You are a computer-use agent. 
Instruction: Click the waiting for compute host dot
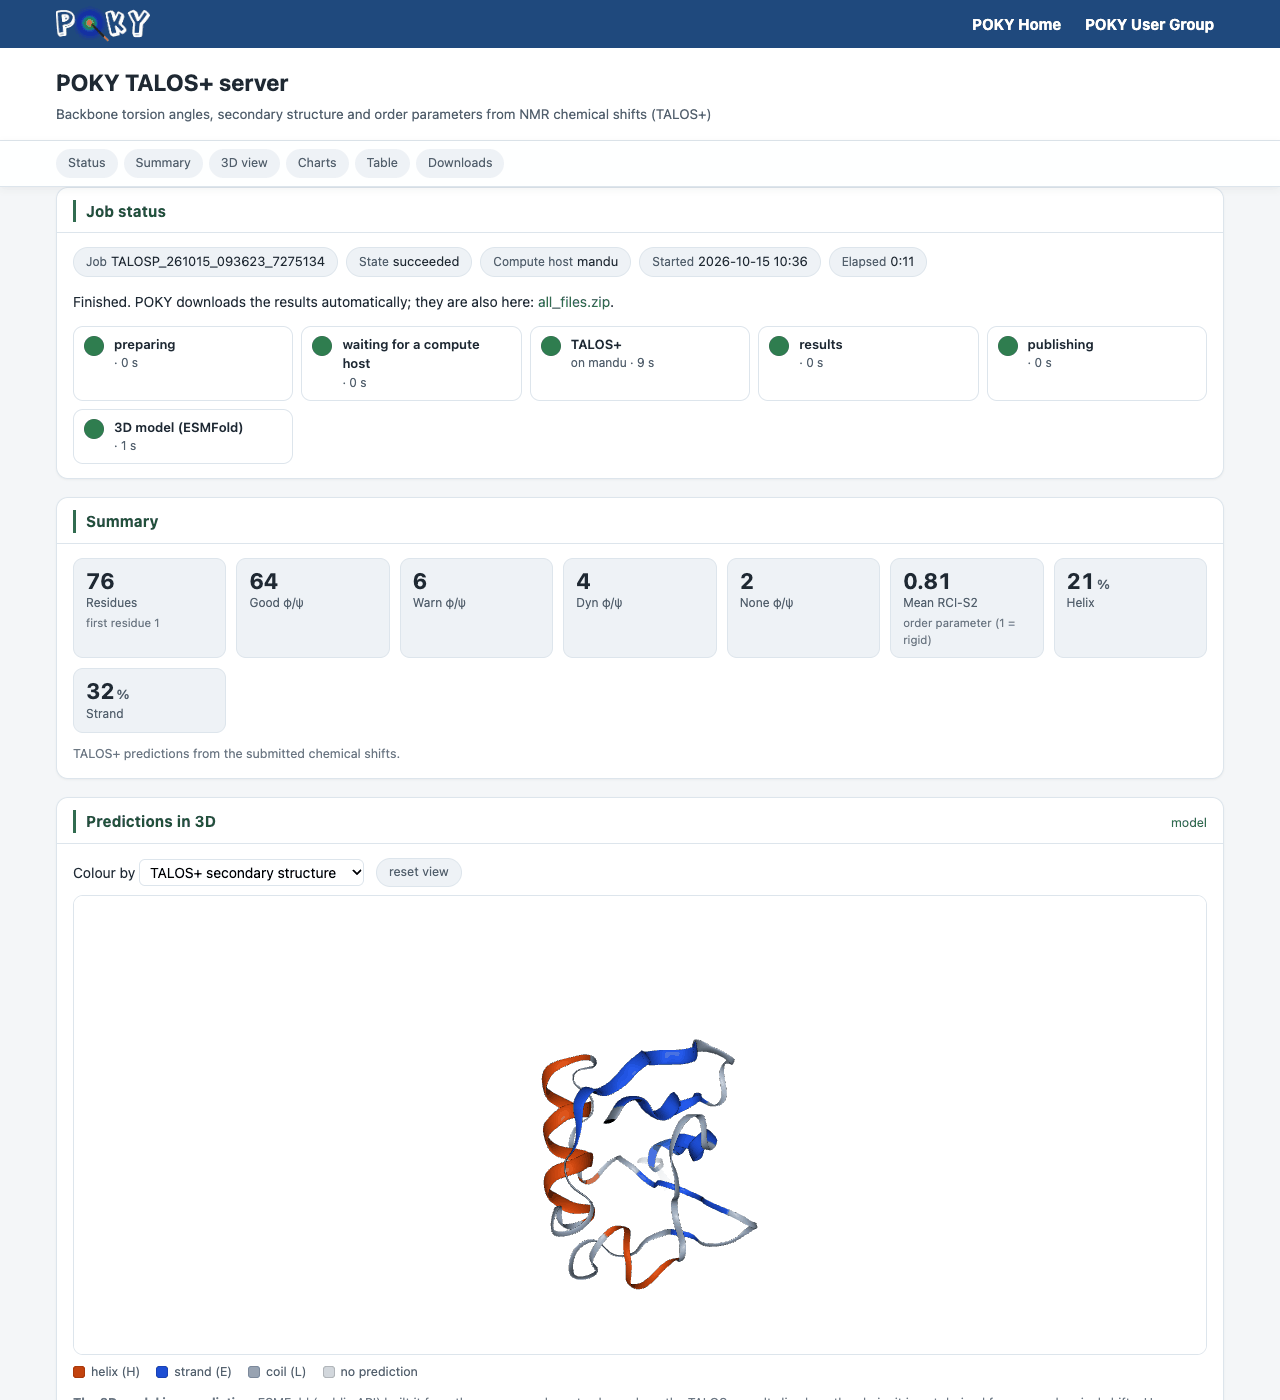pos(322,346)
